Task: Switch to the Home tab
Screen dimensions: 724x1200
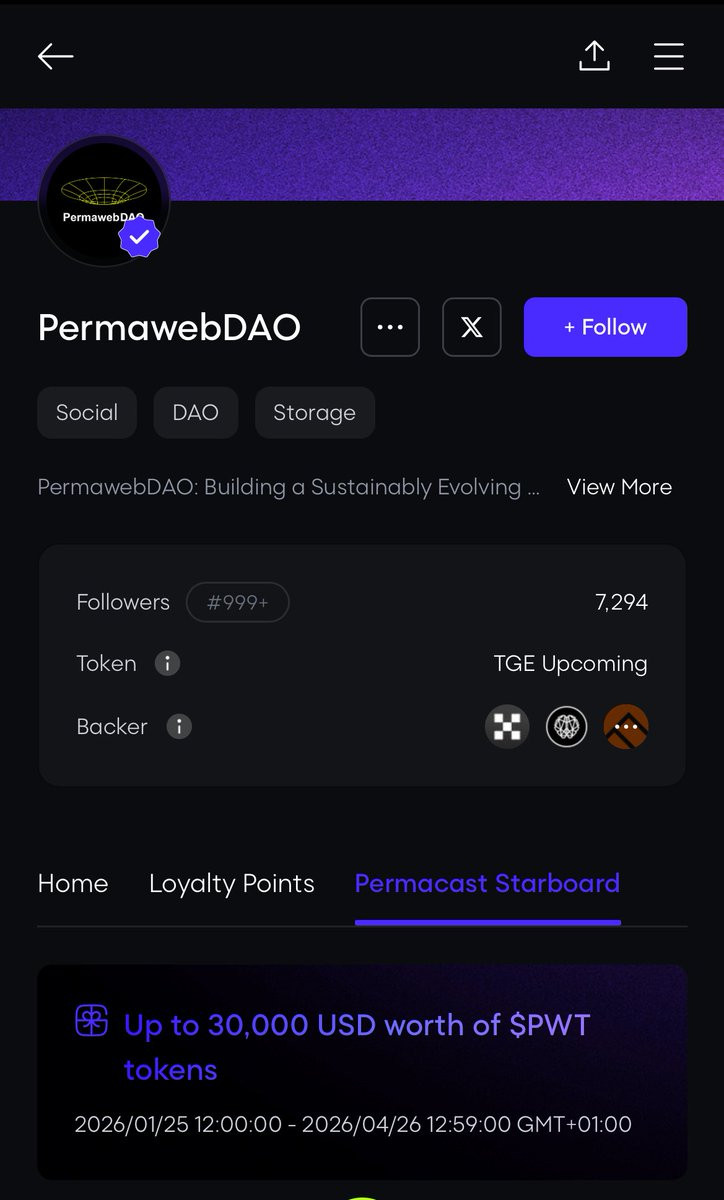Action: pos(73,883)
